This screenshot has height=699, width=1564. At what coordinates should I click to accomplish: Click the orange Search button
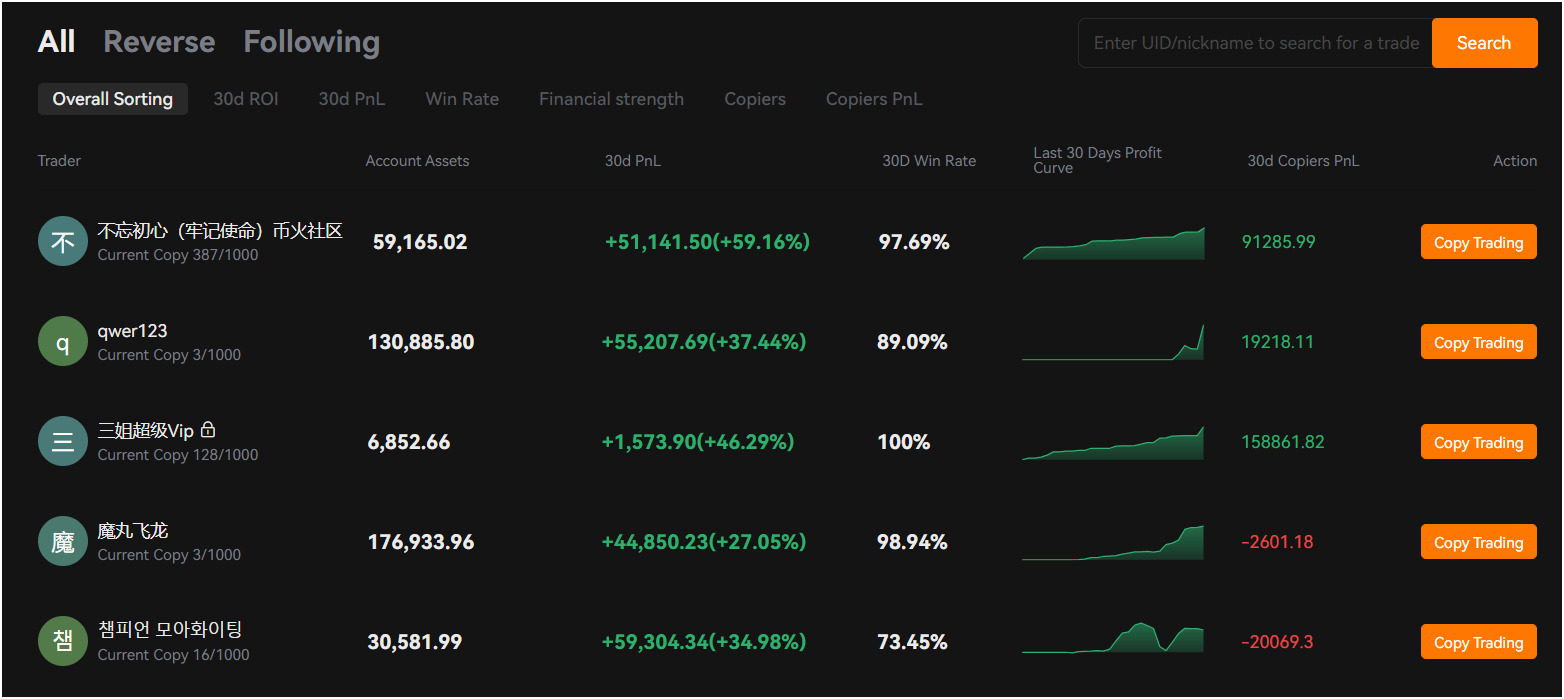(x=1484, y=43)
